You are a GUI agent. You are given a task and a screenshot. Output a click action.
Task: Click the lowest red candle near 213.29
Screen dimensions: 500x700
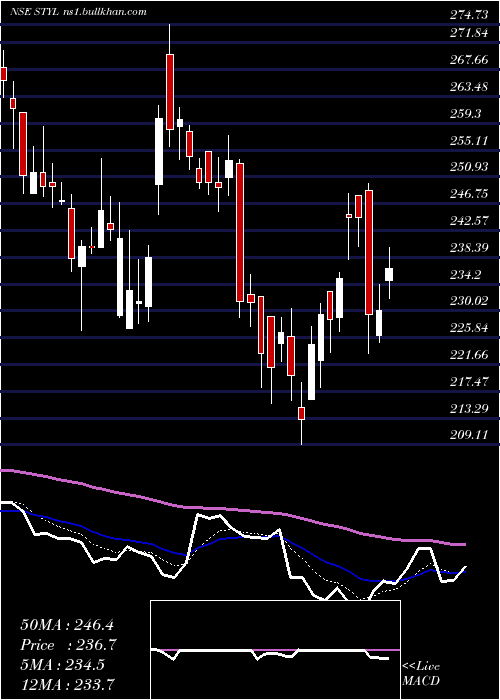click(x=301, y=413)
